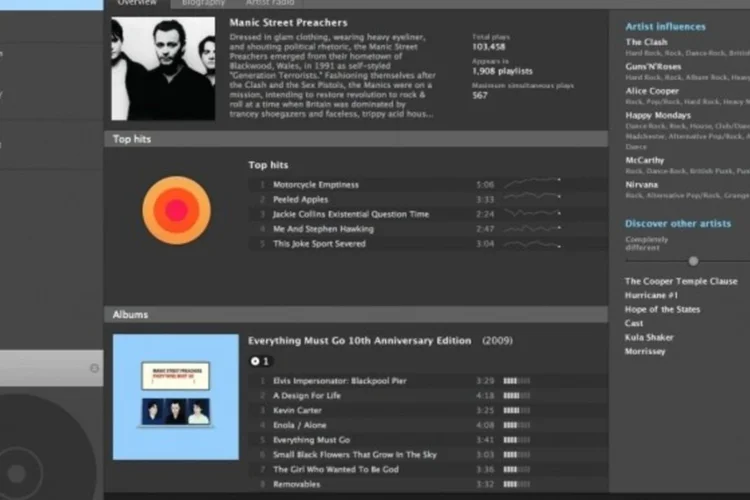Image resolution: width=750 pixels, height=500 pixels.
Task: Open Hurricane #1 artist
Action: (651, 295)
